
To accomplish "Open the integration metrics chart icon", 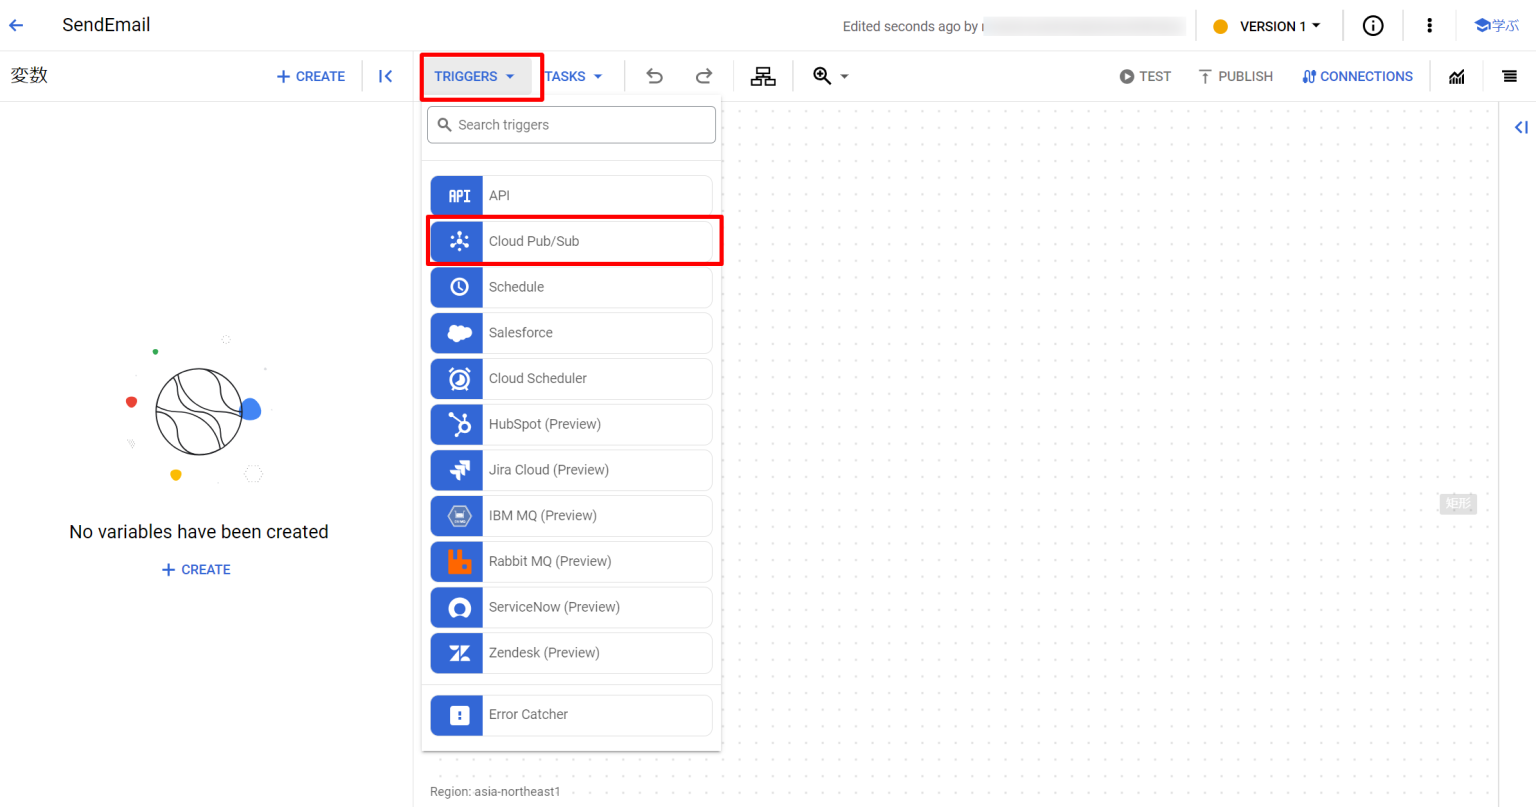I will tap(1457, 76).
